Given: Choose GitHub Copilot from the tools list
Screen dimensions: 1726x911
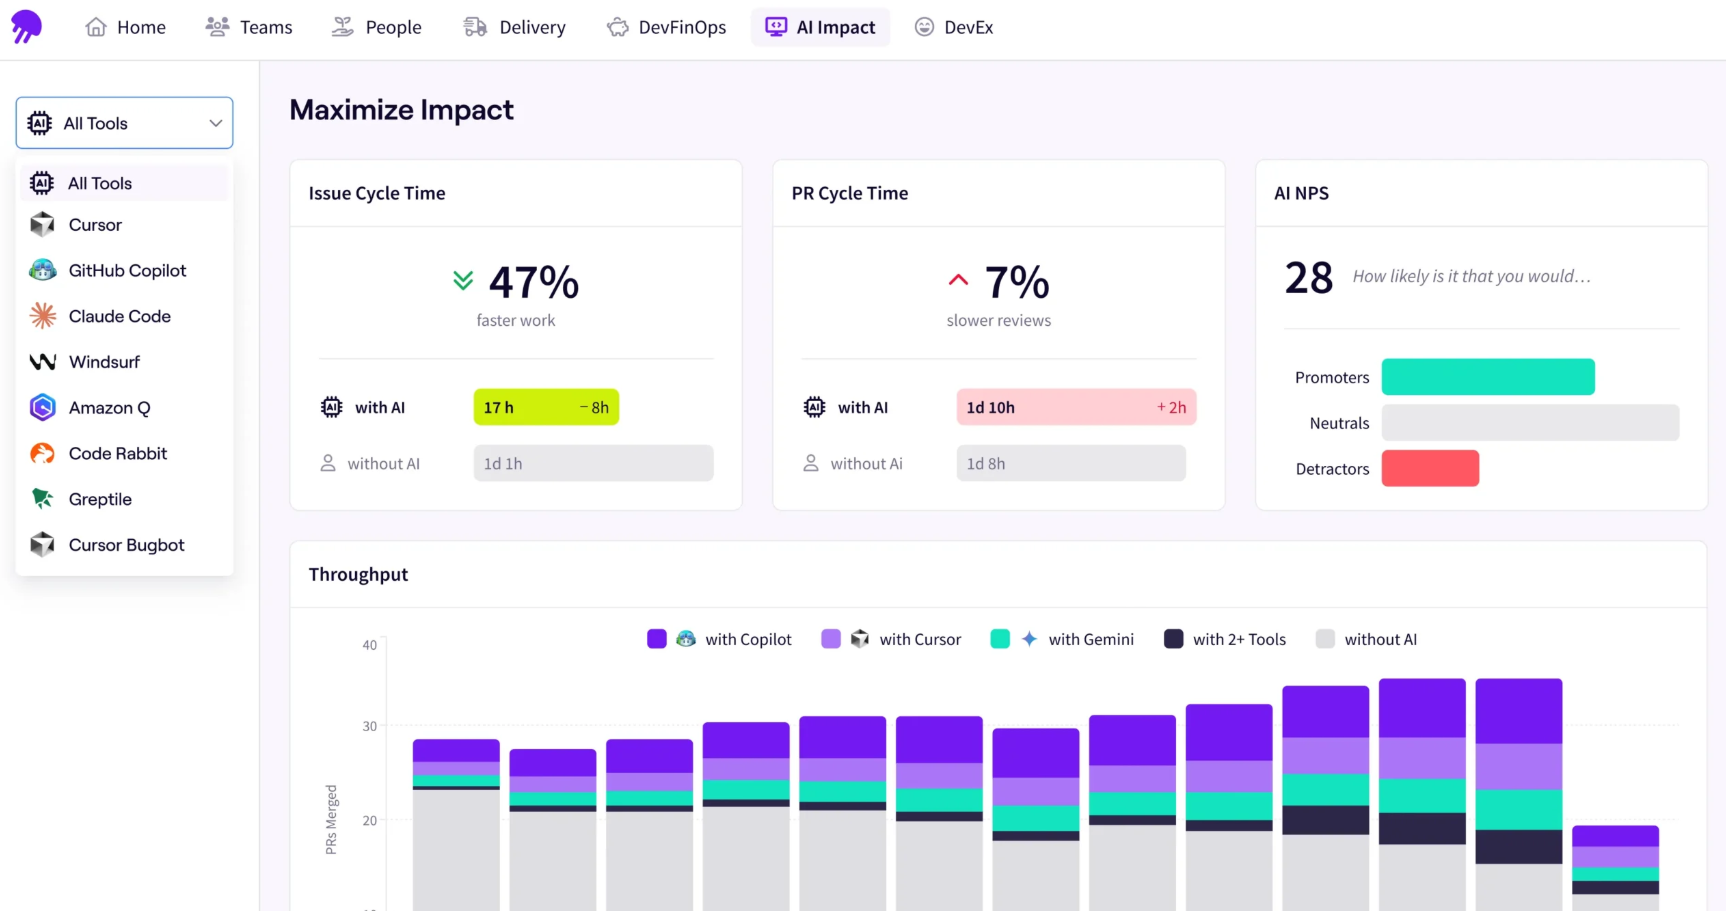Looking at the screenshot, I should pos(124,270).
